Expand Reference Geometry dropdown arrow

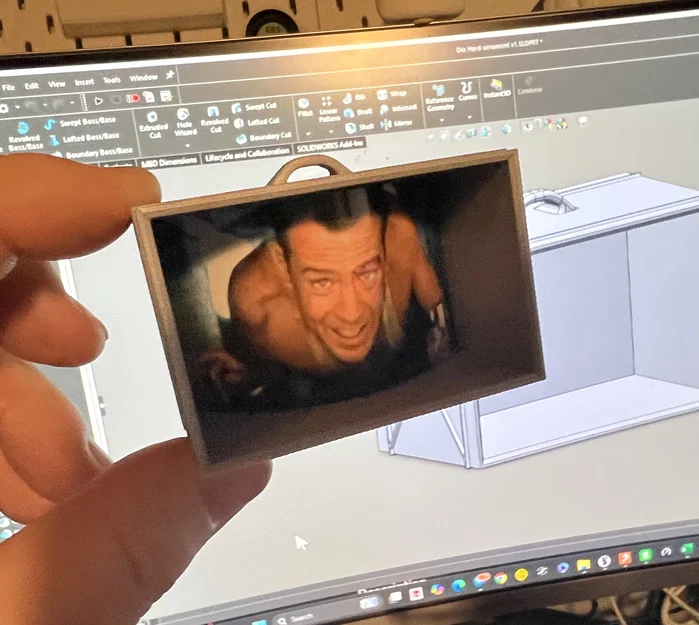(442, 120)
